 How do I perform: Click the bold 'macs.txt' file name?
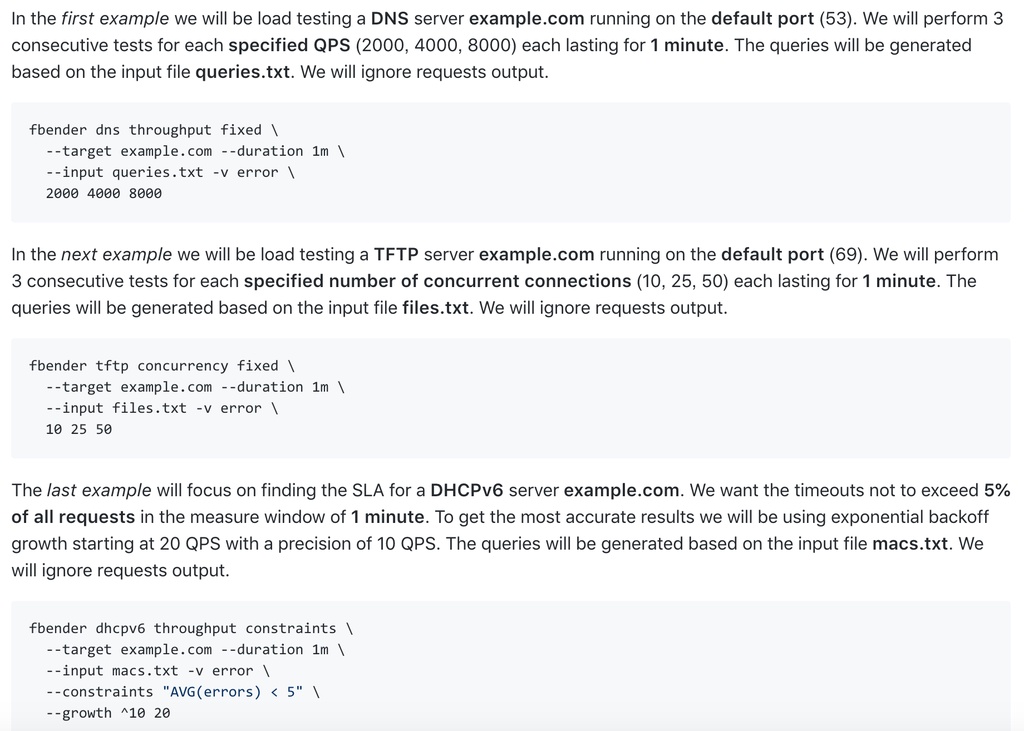tap(910, 544)
